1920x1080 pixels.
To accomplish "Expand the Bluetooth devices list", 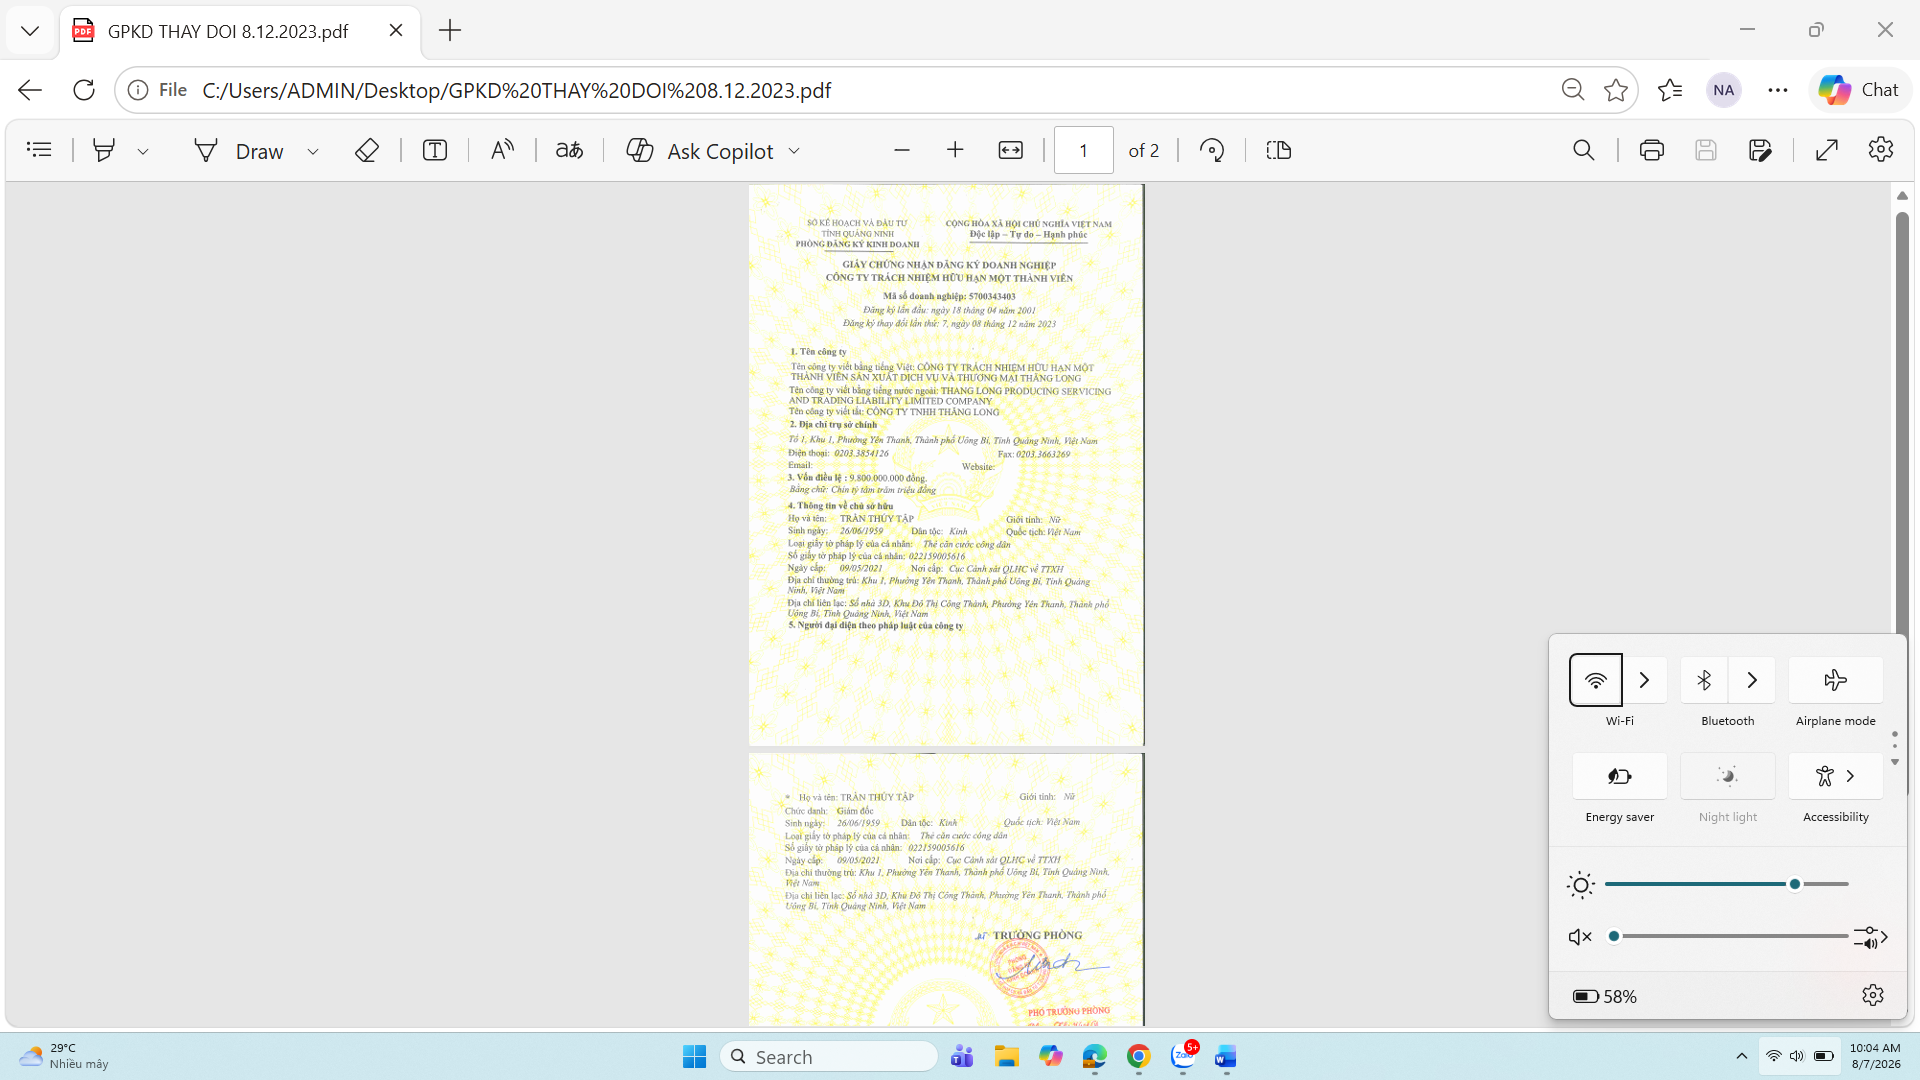I will coord(1752,680).
